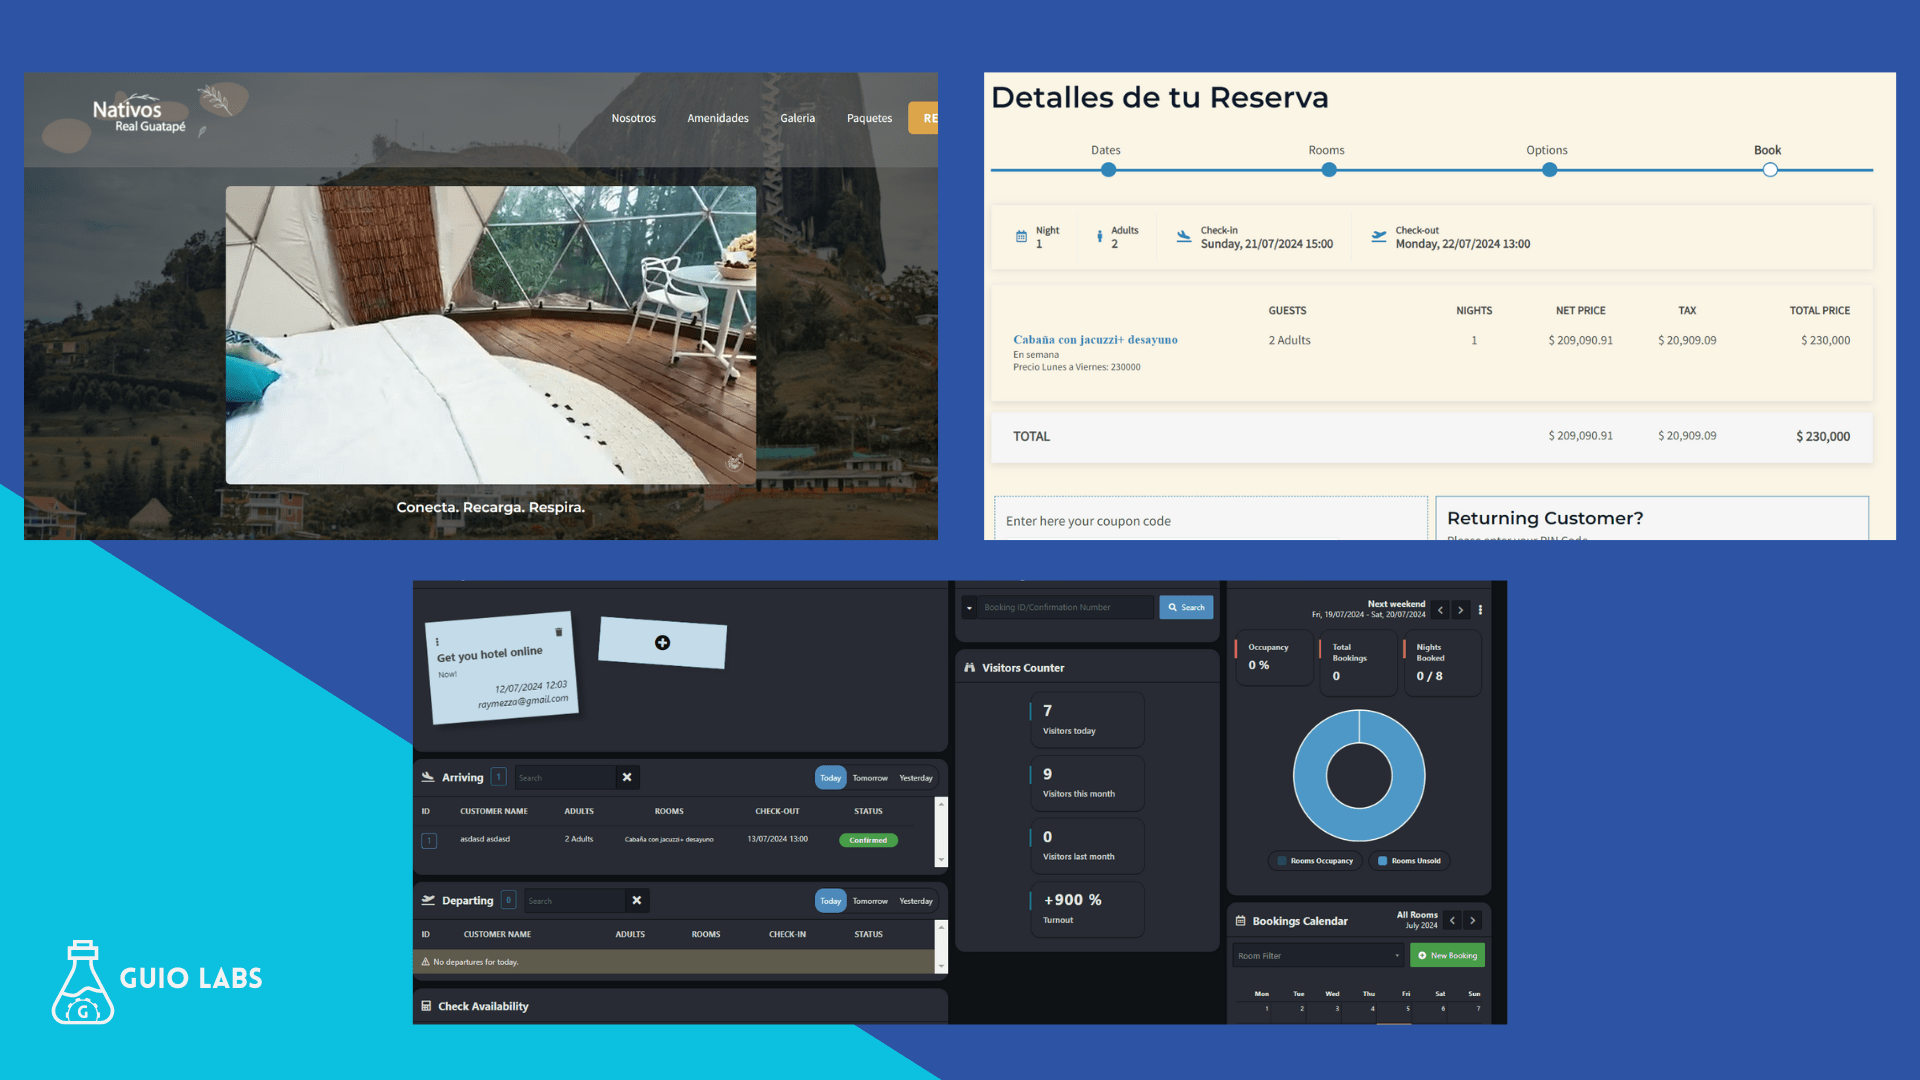Add a new sticky note with the plus icon
Screen dimensions: 1920x1080
coord(662,643)
